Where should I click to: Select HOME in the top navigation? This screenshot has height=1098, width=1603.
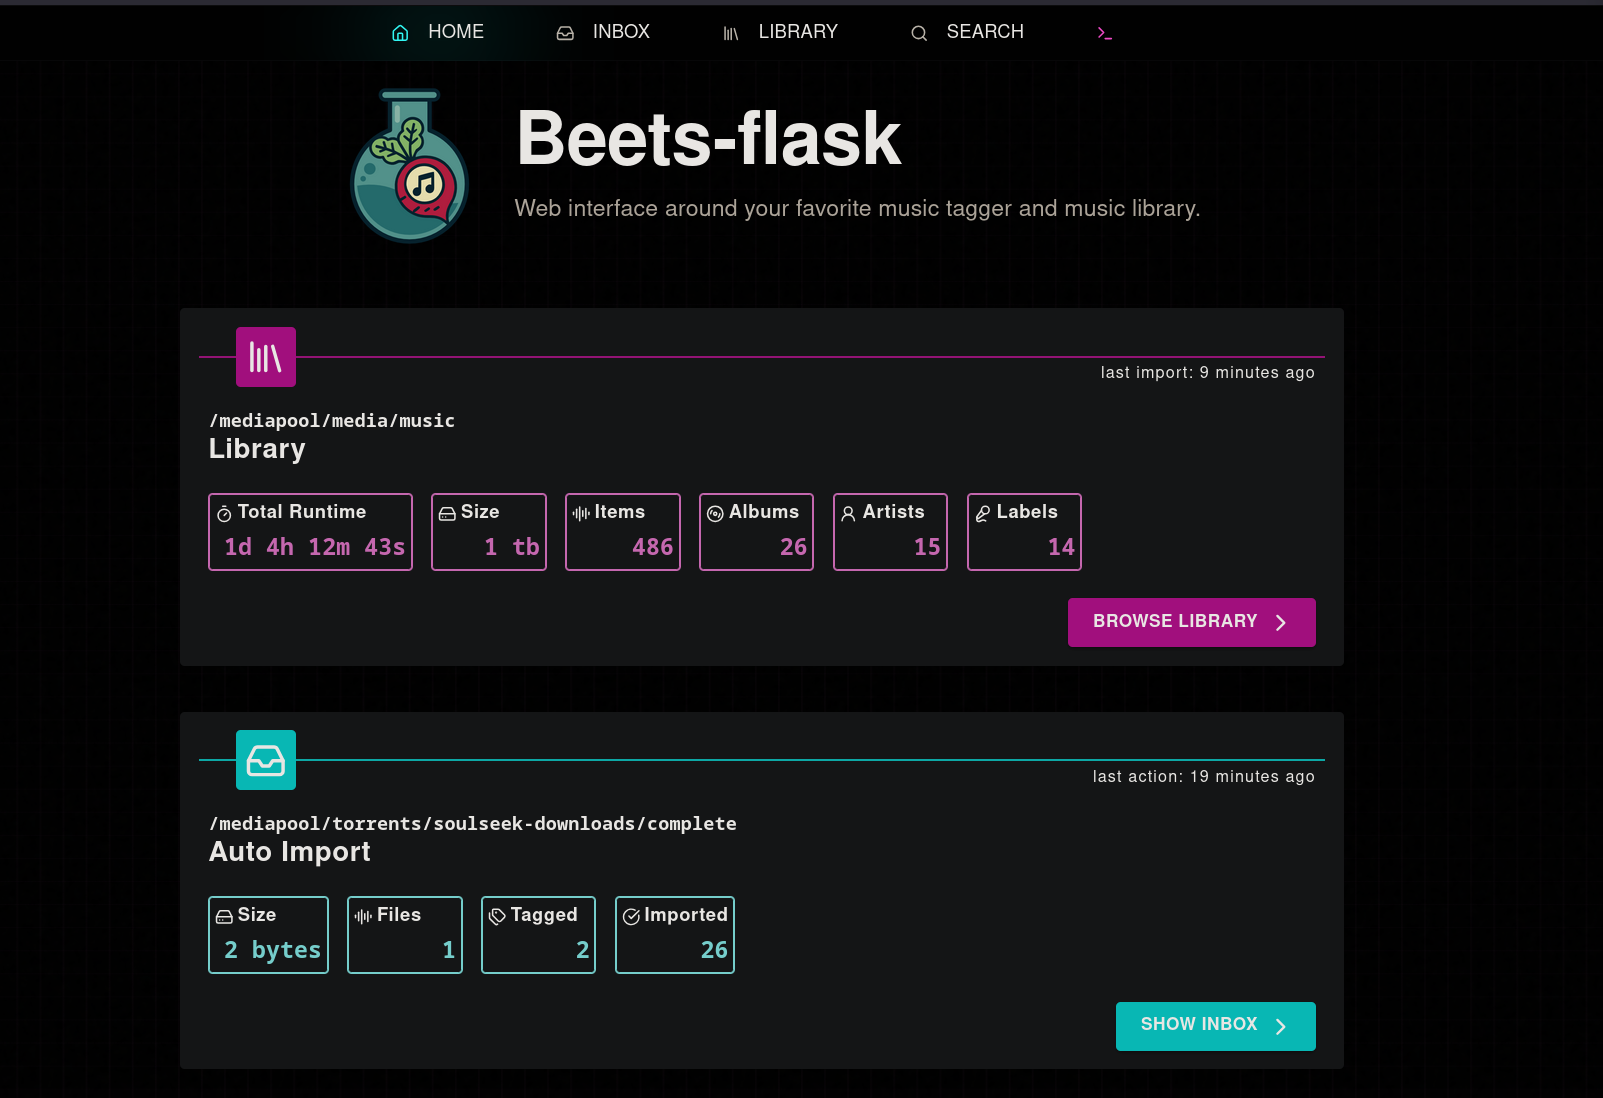click(455, 31)
